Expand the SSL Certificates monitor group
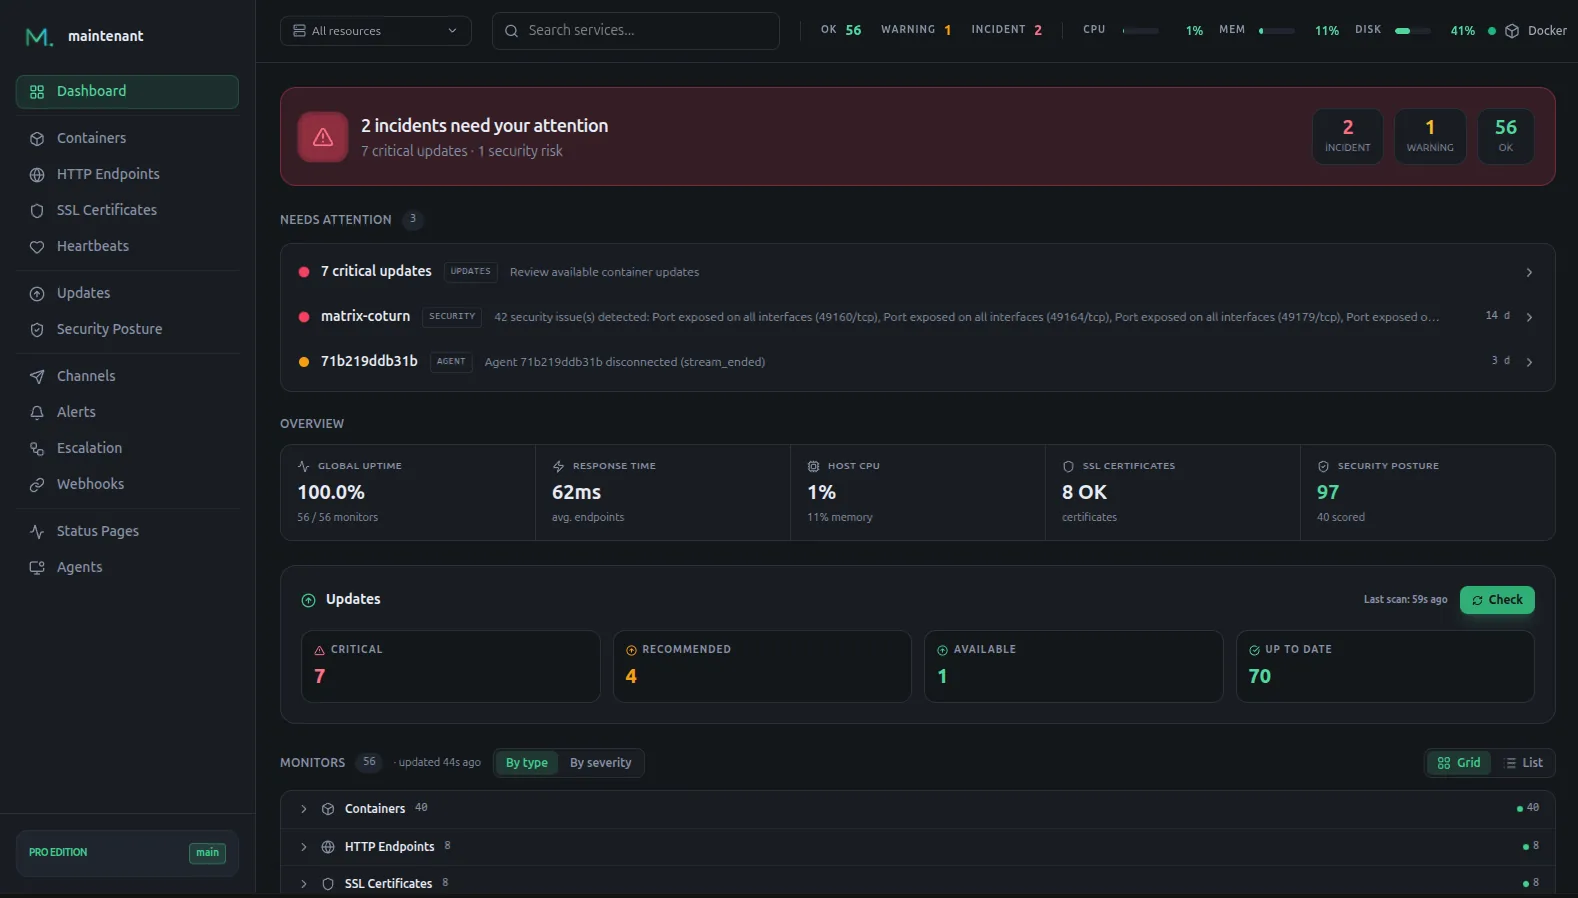The image size is (1578, 898). [x=304, y=884]
